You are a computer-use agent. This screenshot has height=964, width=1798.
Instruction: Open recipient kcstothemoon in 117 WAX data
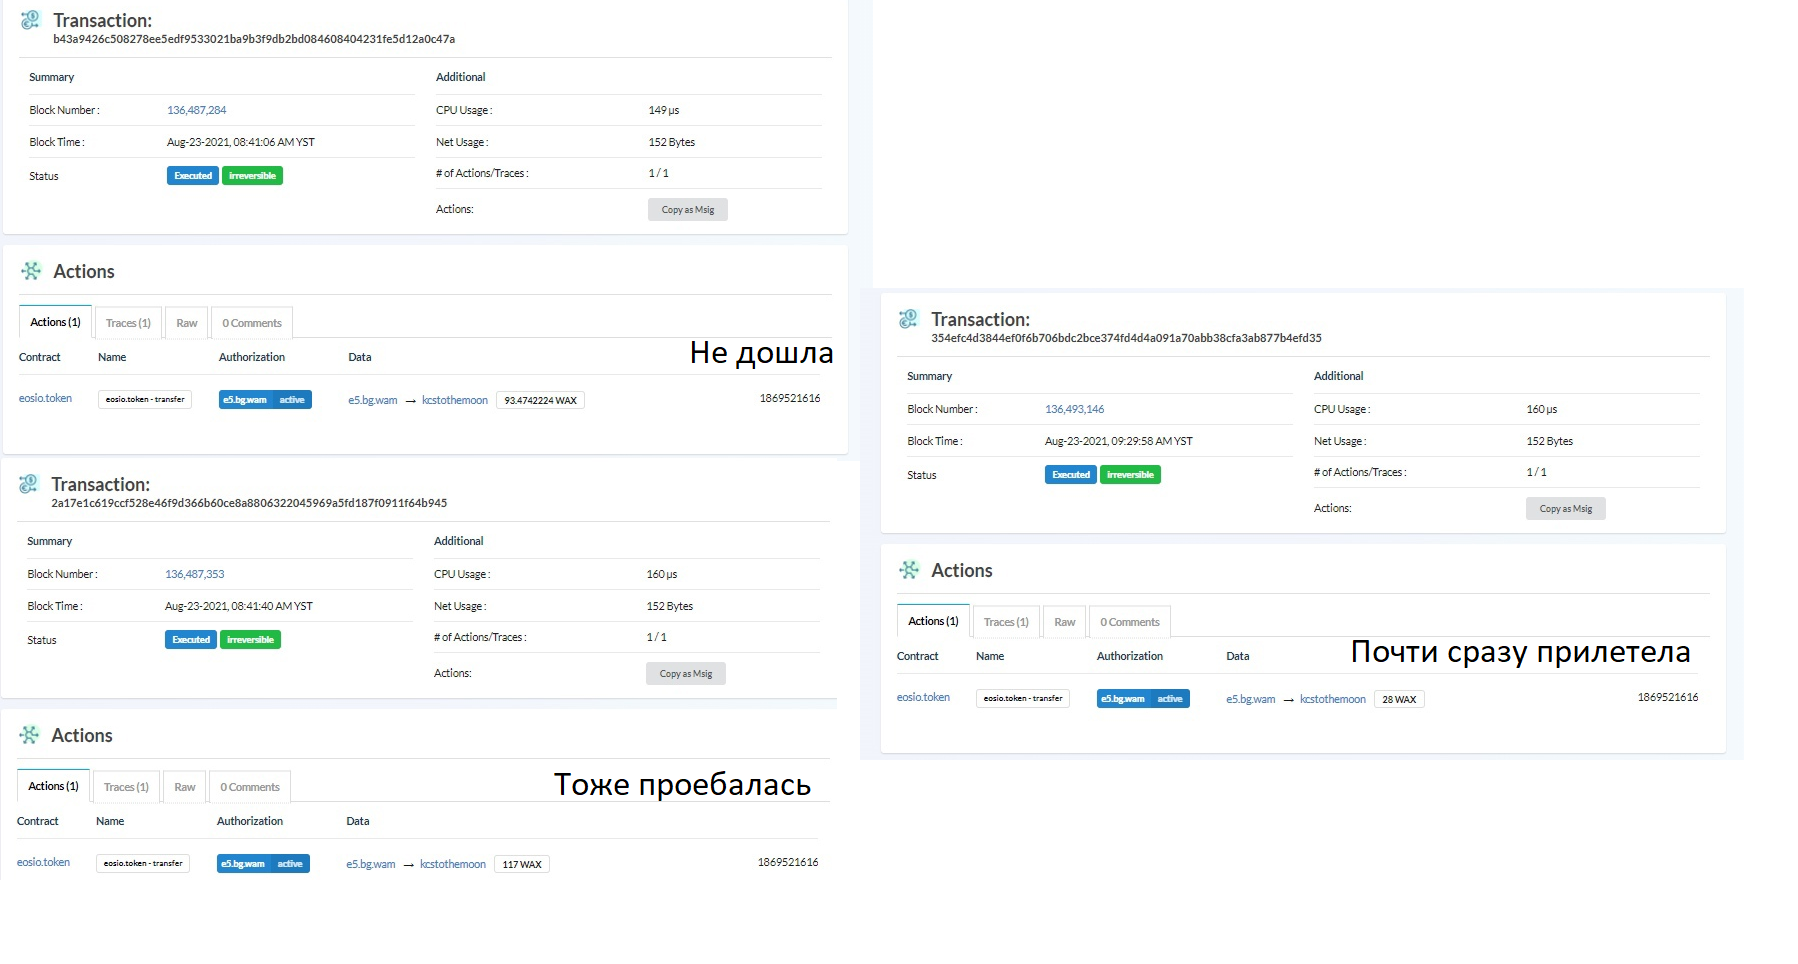point(453,864)
